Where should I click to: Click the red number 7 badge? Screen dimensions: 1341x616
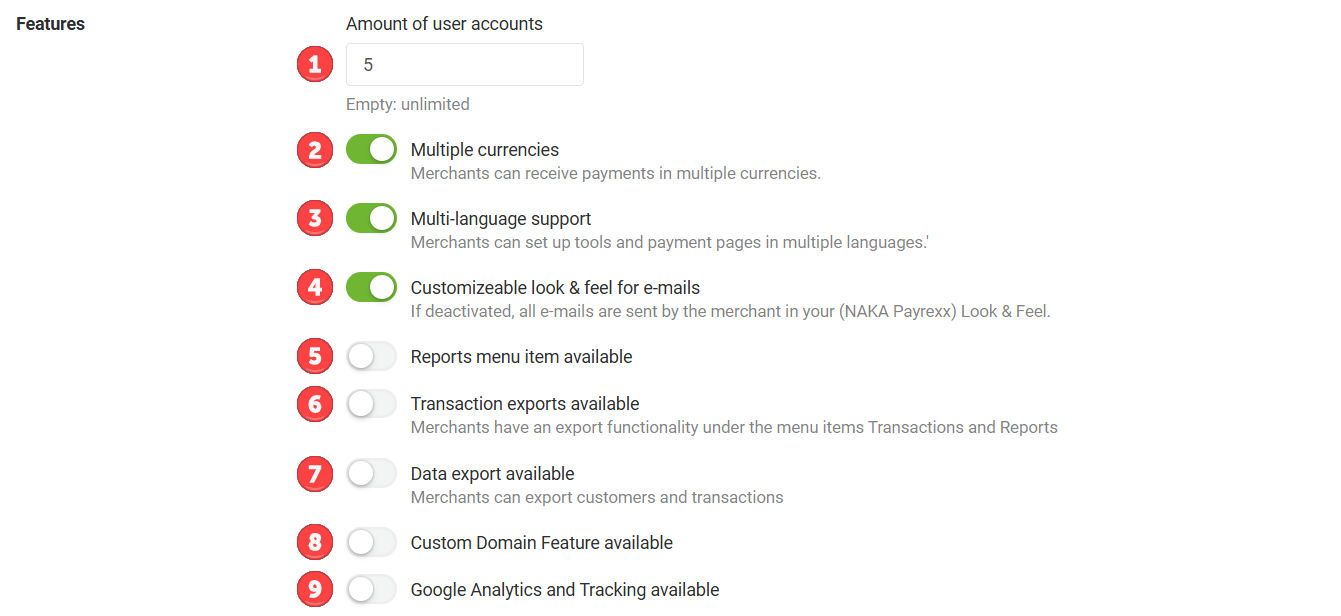[315, 474]
